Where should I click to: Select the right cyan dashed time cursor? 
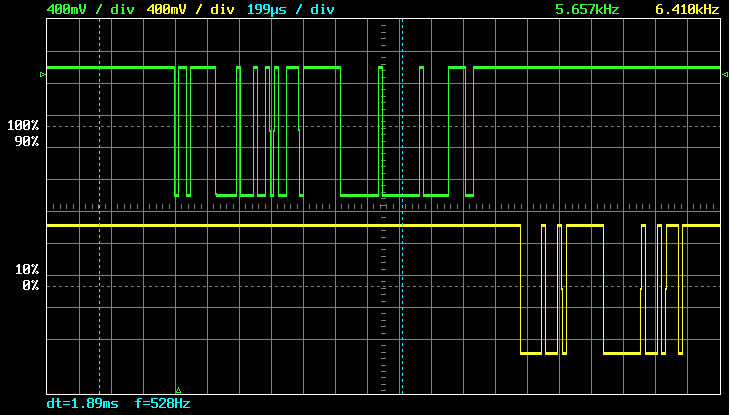coord(402,206)
